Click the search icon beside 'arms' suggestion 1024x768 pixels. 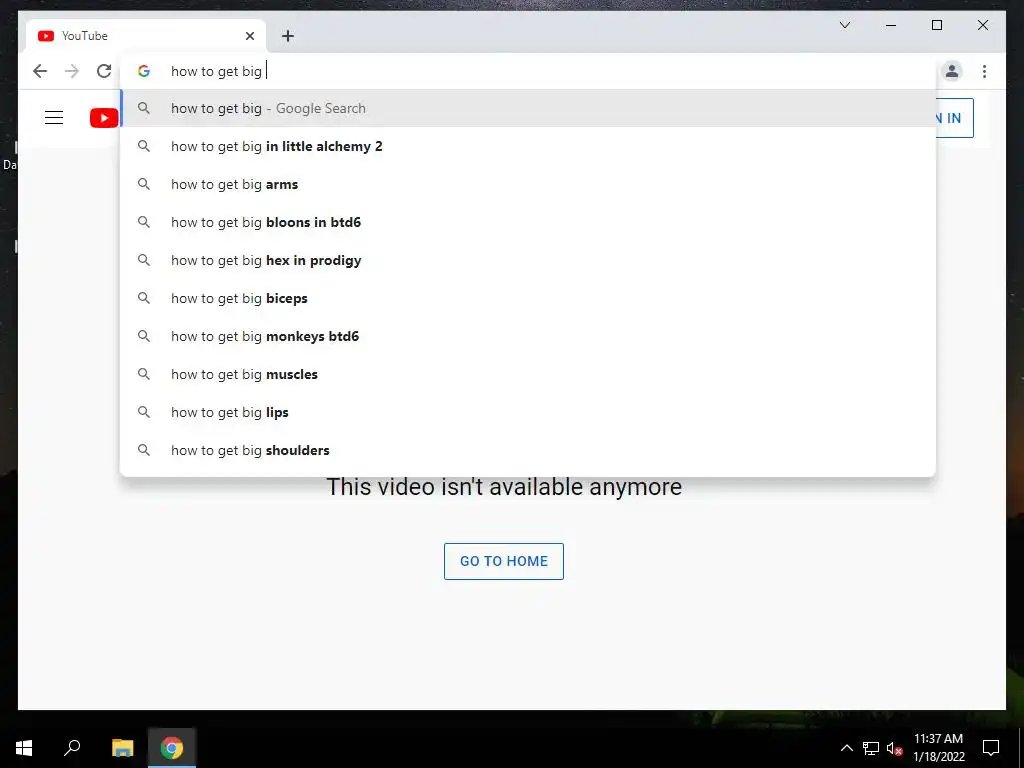click(x=144, y=184)
